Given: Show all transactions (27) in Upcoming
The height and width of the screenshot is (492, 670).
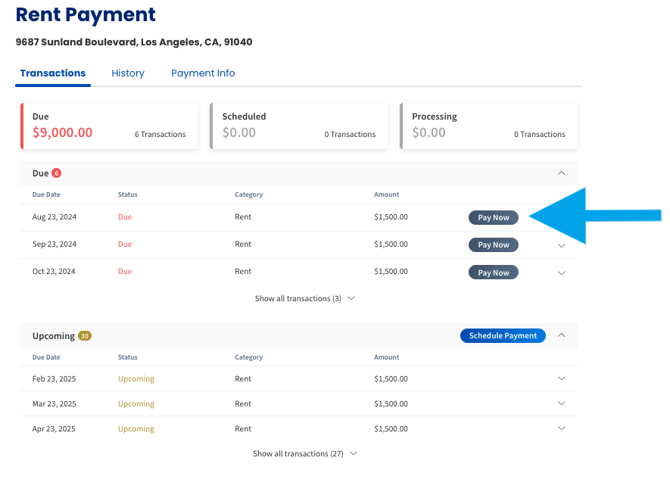Looking at the screenshot, I should pos(305,454).
